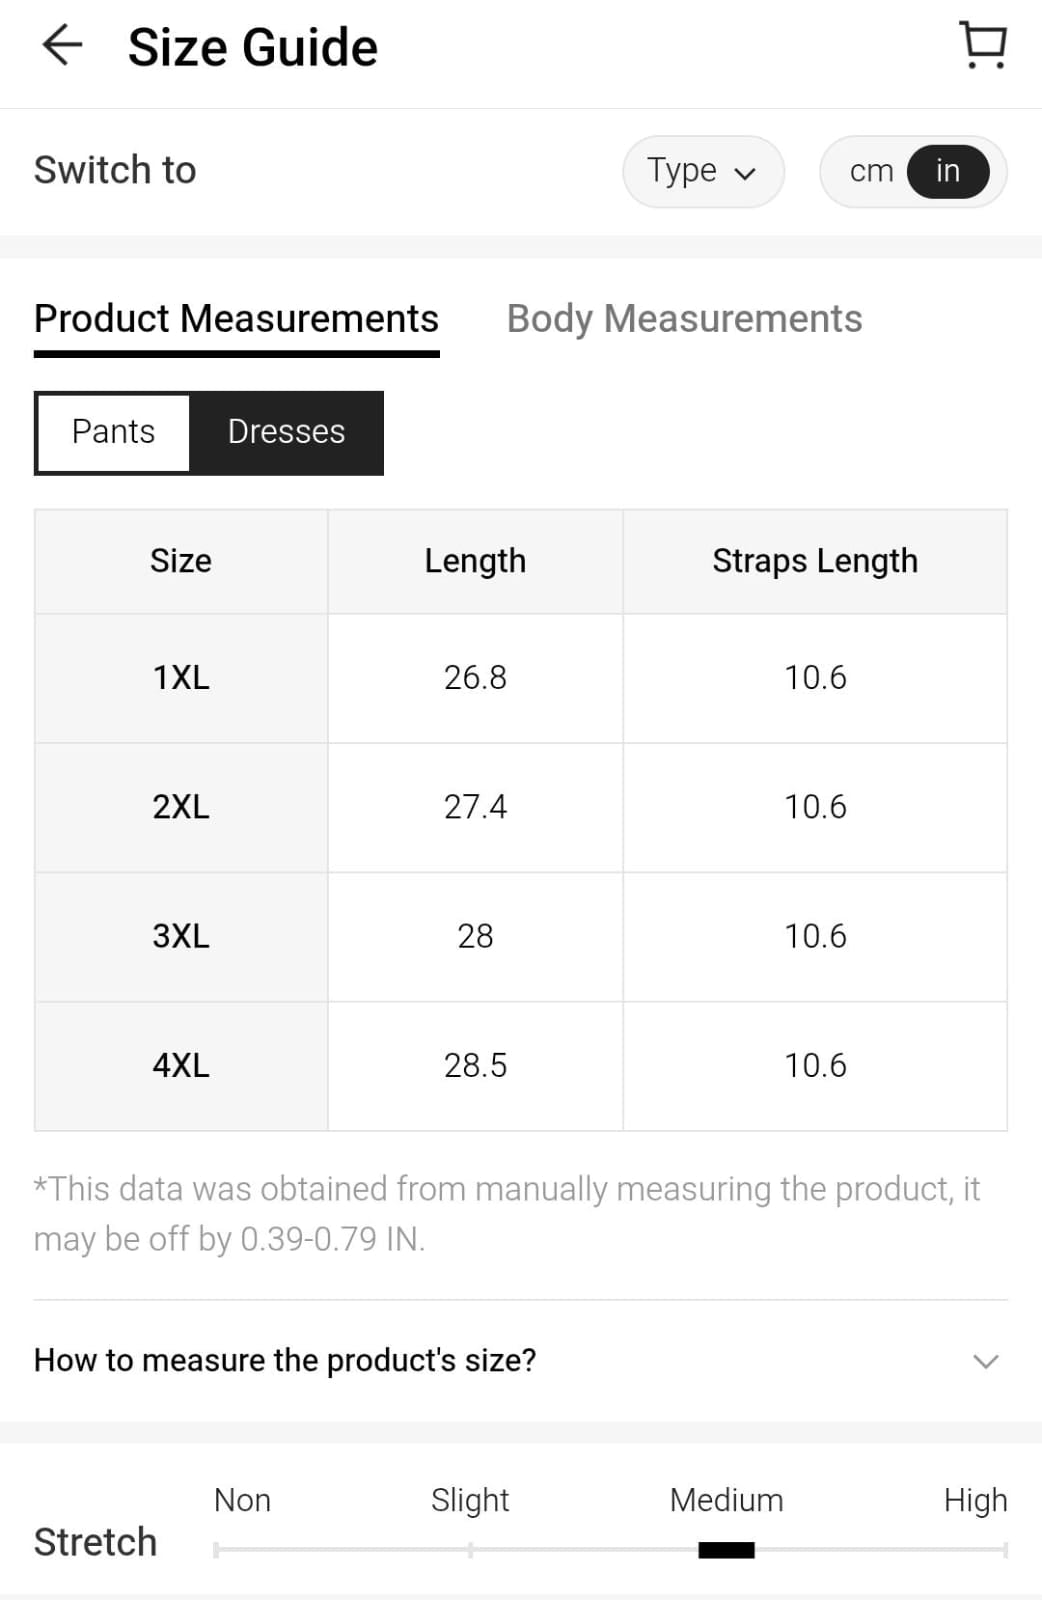Click the Medium stretch slider marker
Image resolution: width=1042 pixels, height=1600 pixels.
coord(726,1550)
